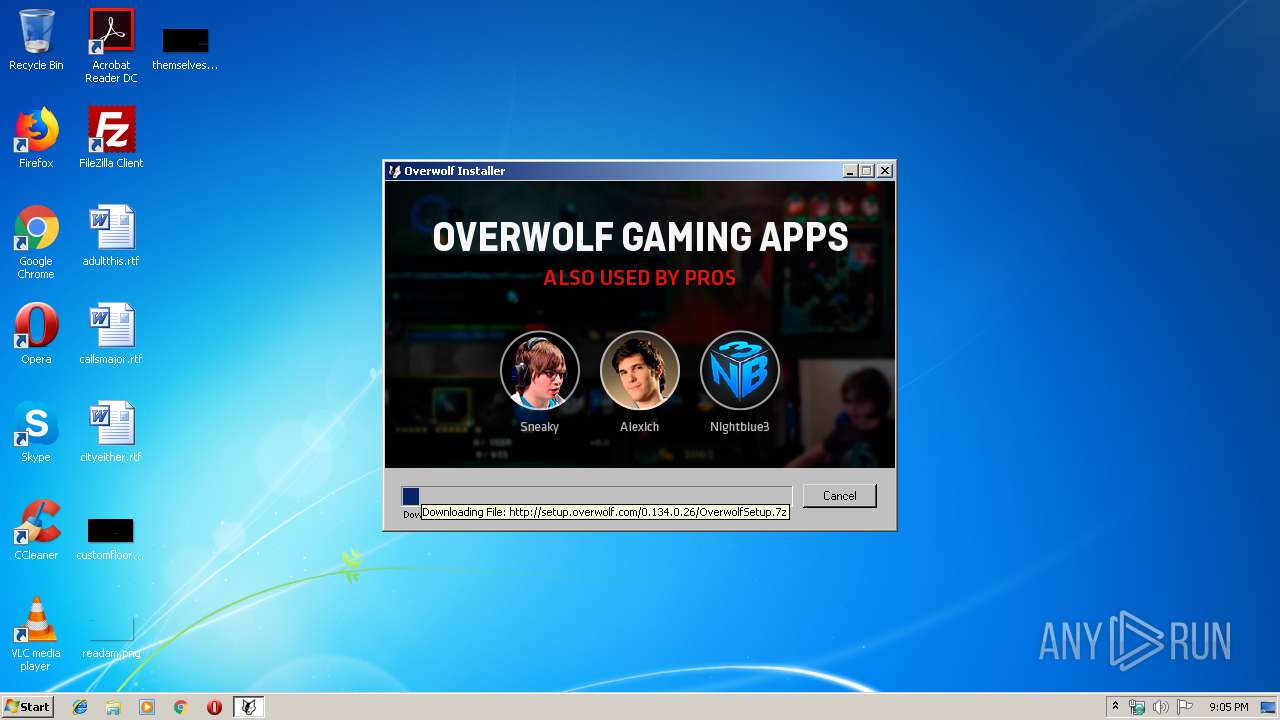
Task: Select the themselves desktop file
Action: pyautogui.click(x=185, y=48)
